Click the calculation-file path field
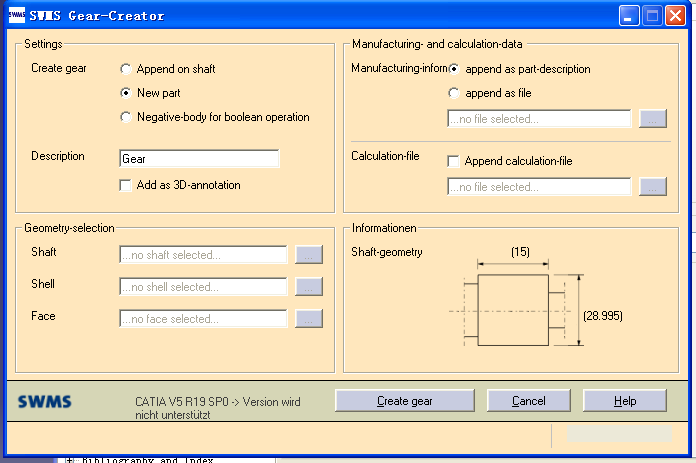 [539, 186]
